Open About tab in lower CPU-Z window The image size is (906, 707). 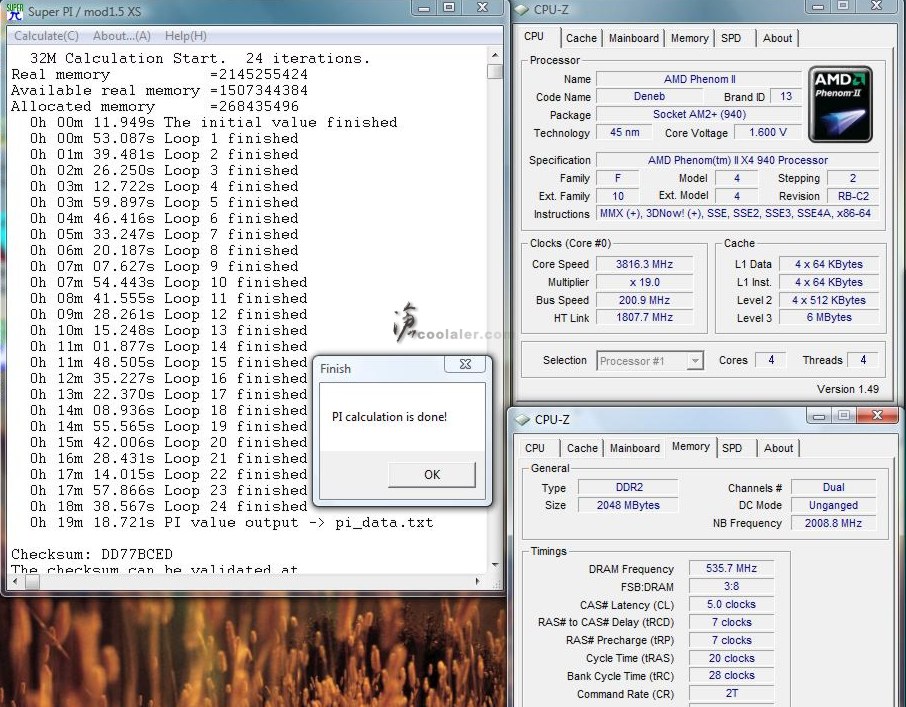tap(778, 448)
